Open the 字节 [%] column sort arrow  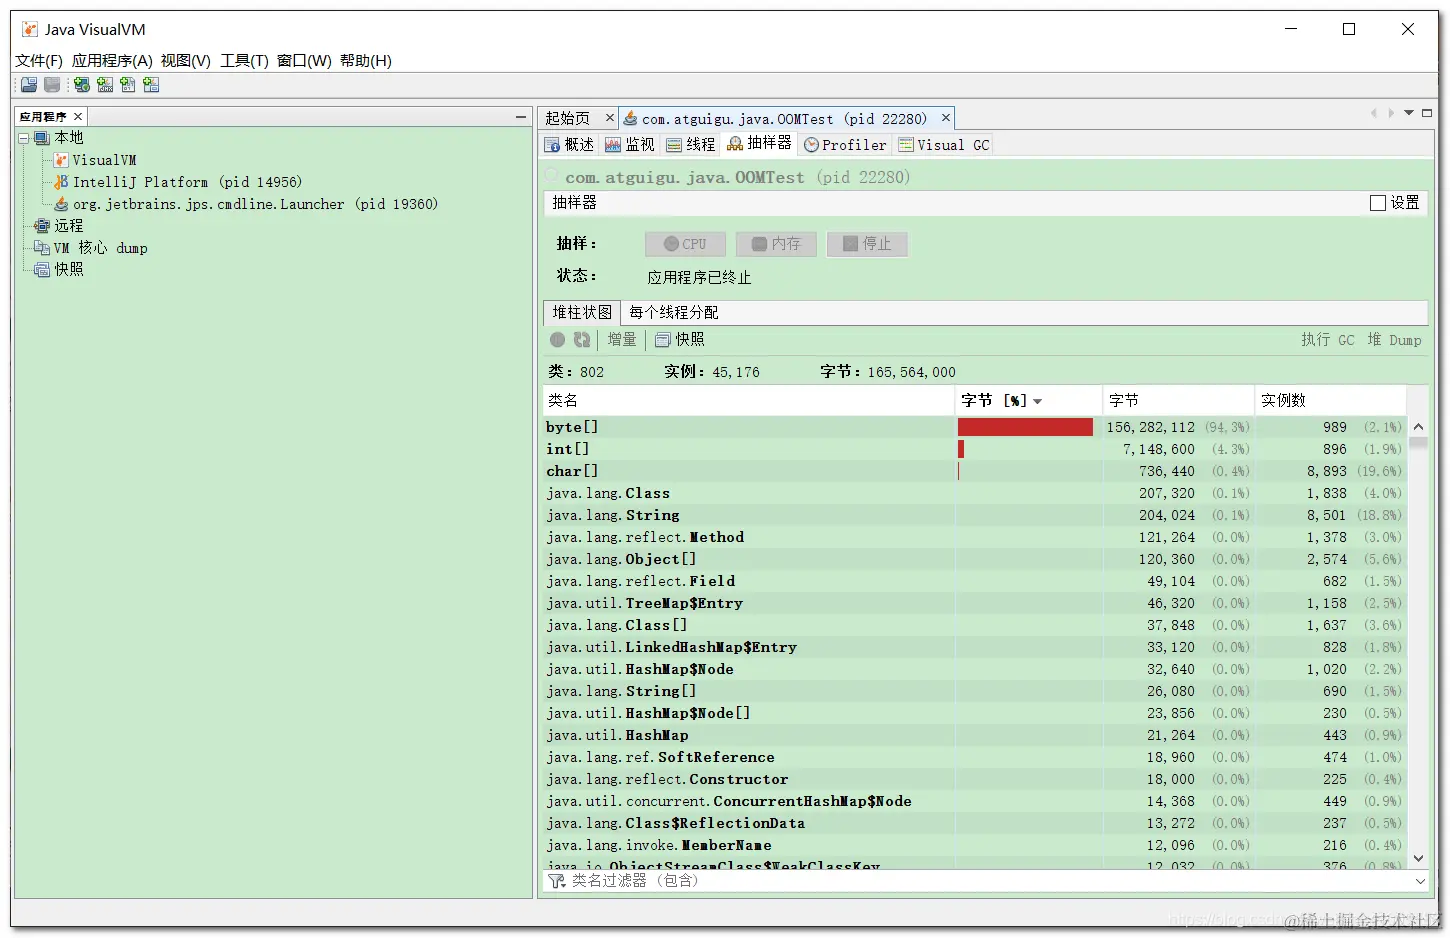tap(1037, 402)
